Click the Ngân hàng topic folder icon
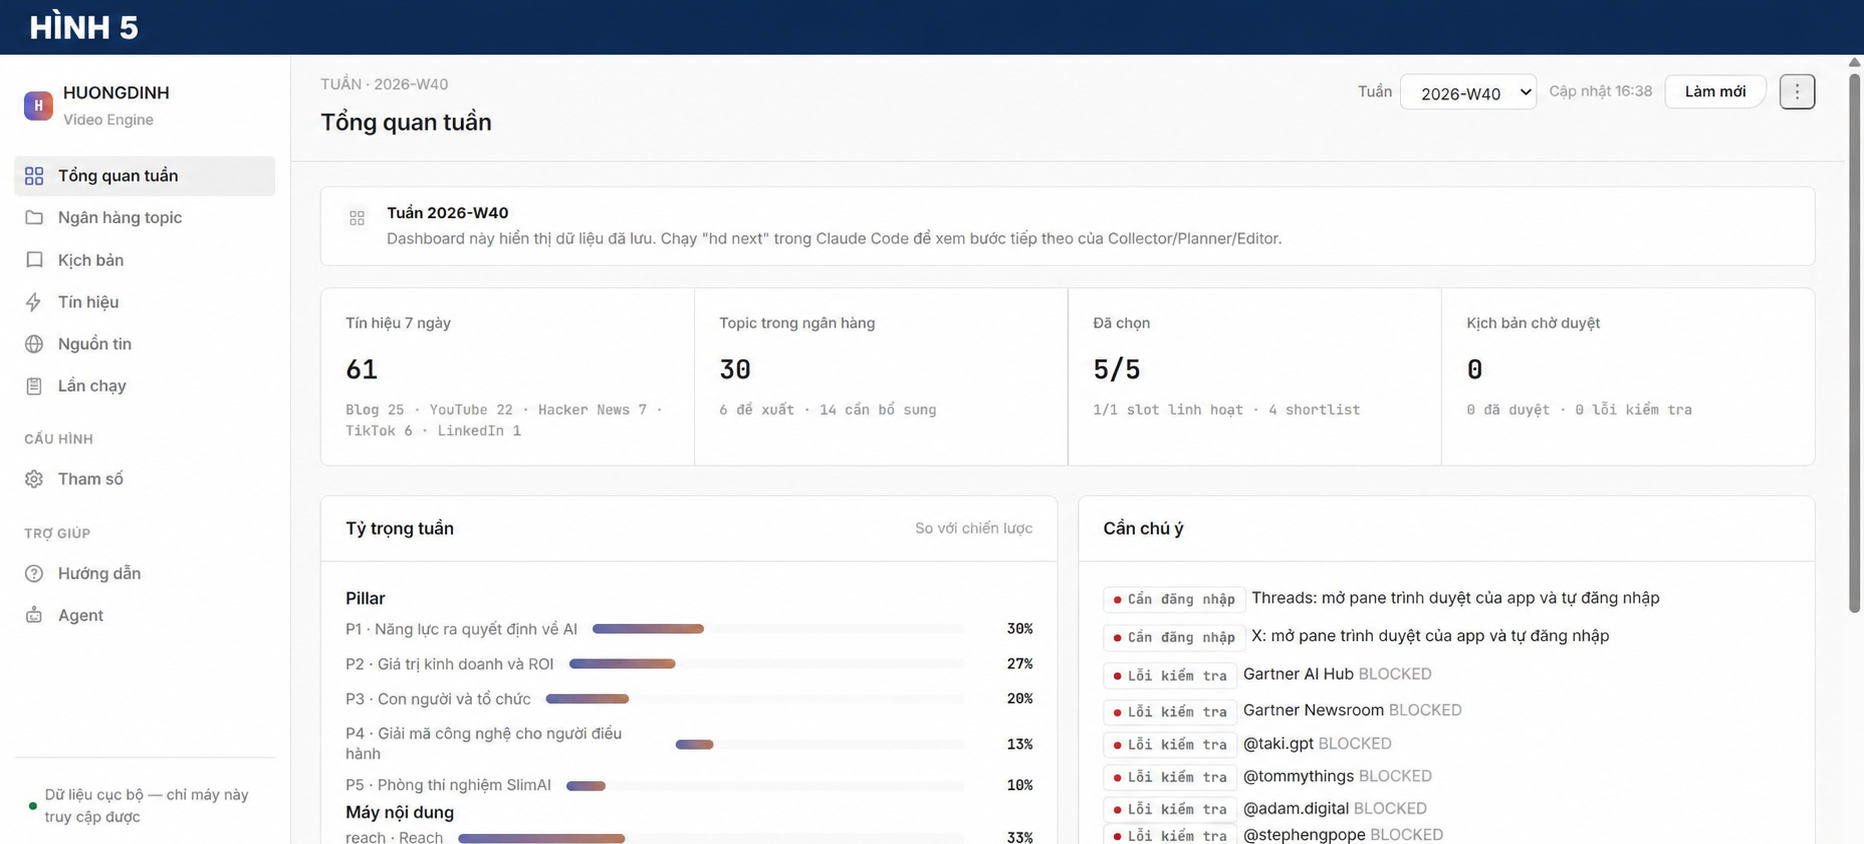The width and height of the screenshot is (1864, 844). 34,218
